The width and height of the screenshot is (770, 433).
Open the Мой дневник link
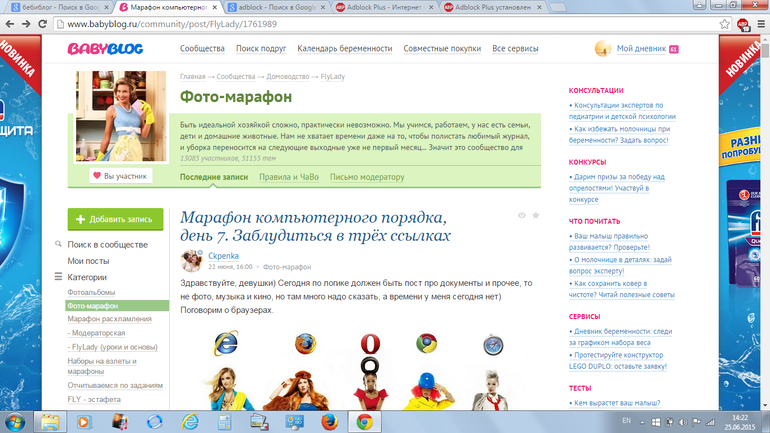(641, 49)
